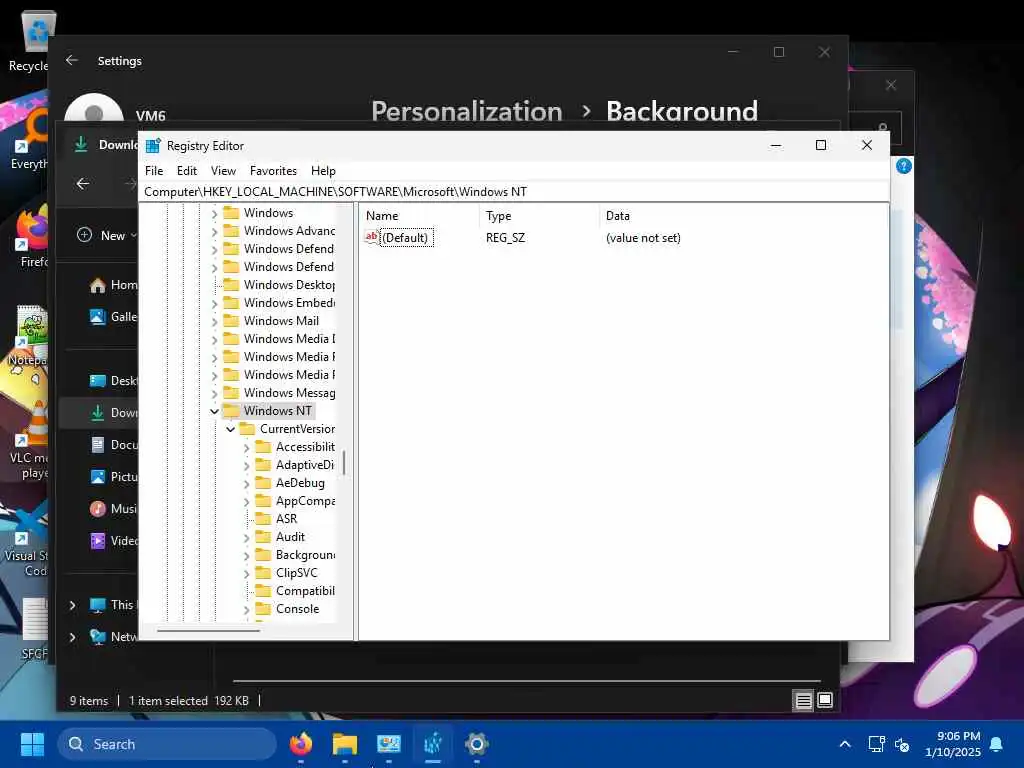The image size is (1024, 768).
Task: Select the Windows NT key
Action: (x=278, y=411)
